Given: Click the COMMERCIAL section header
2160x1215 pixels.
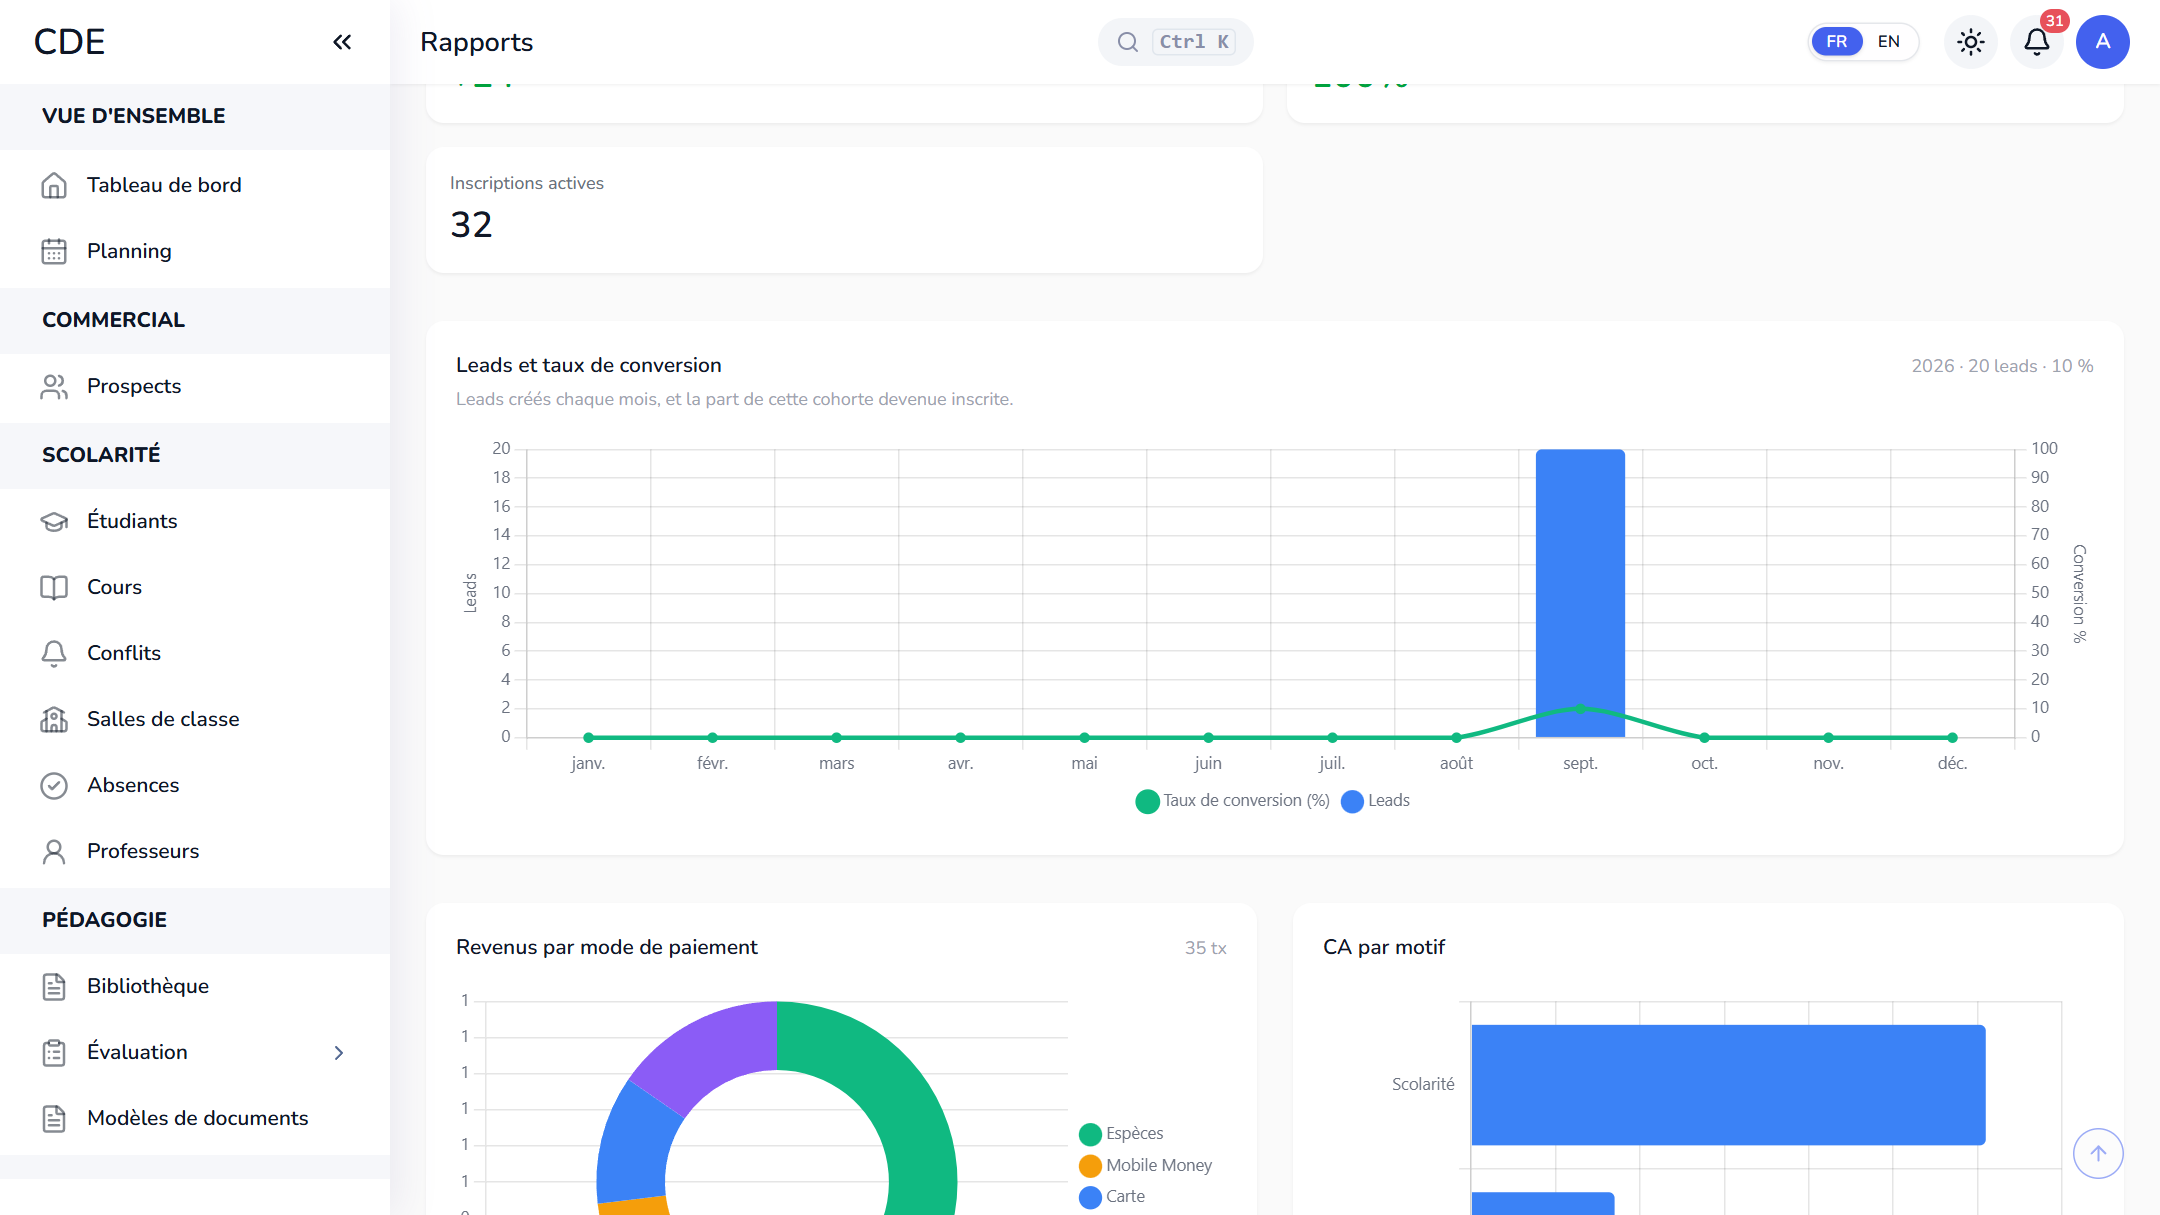Looking at the screenshot, I should coord(113,320).
